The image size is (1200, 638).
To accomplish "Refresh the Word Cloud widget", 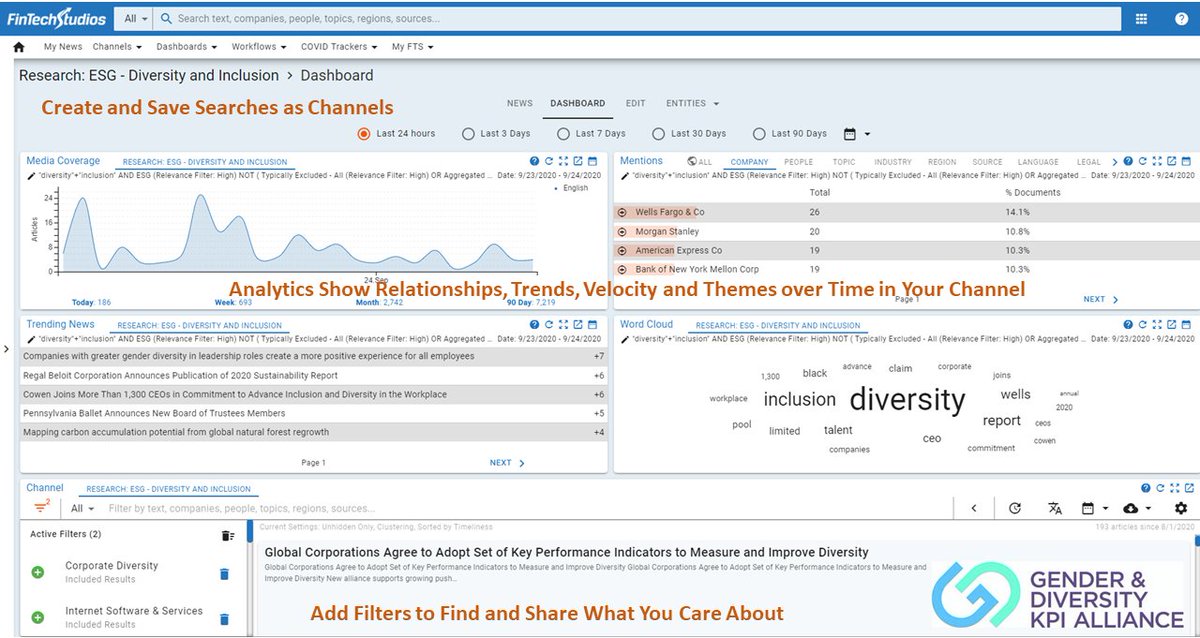I will [1142, 325].
